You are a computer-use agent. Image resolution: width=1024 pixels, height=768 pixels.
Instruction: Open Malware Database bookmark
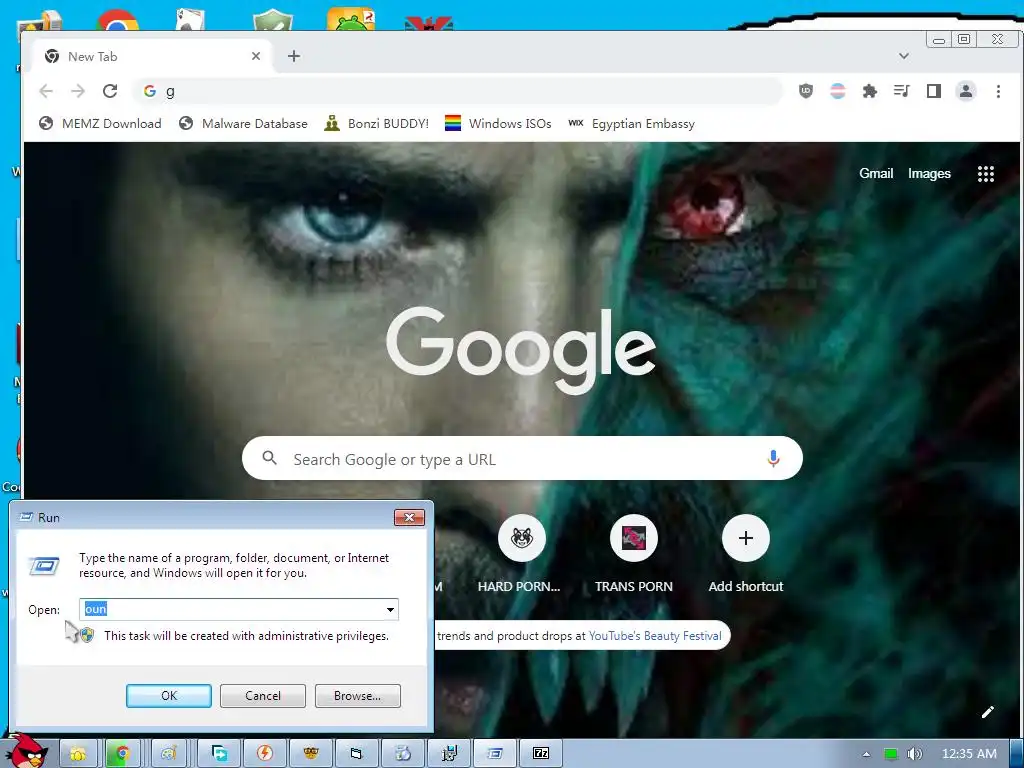pyautogui.click(x=243, y=123)
